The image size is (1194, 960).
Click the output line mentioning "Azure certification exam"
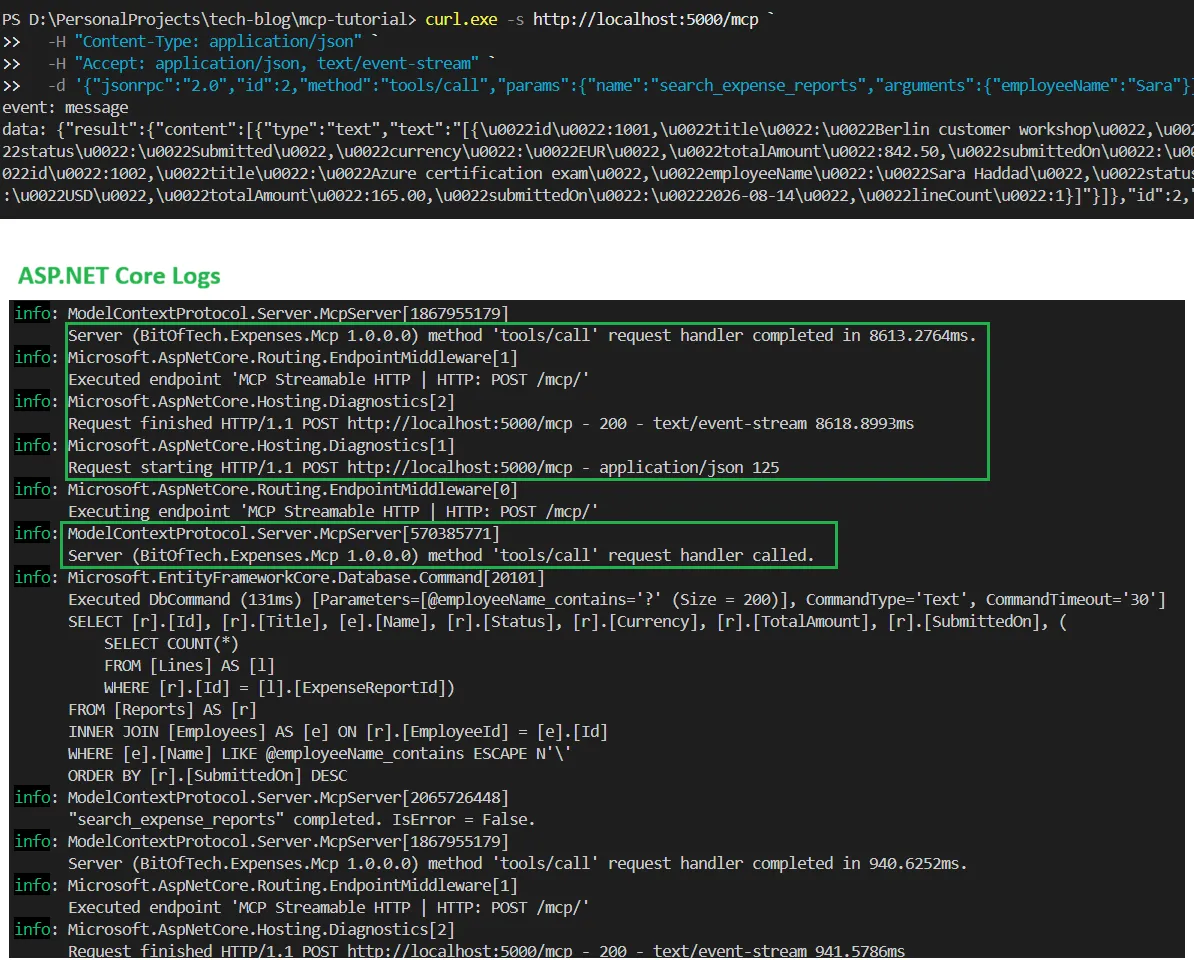[597, 174]
